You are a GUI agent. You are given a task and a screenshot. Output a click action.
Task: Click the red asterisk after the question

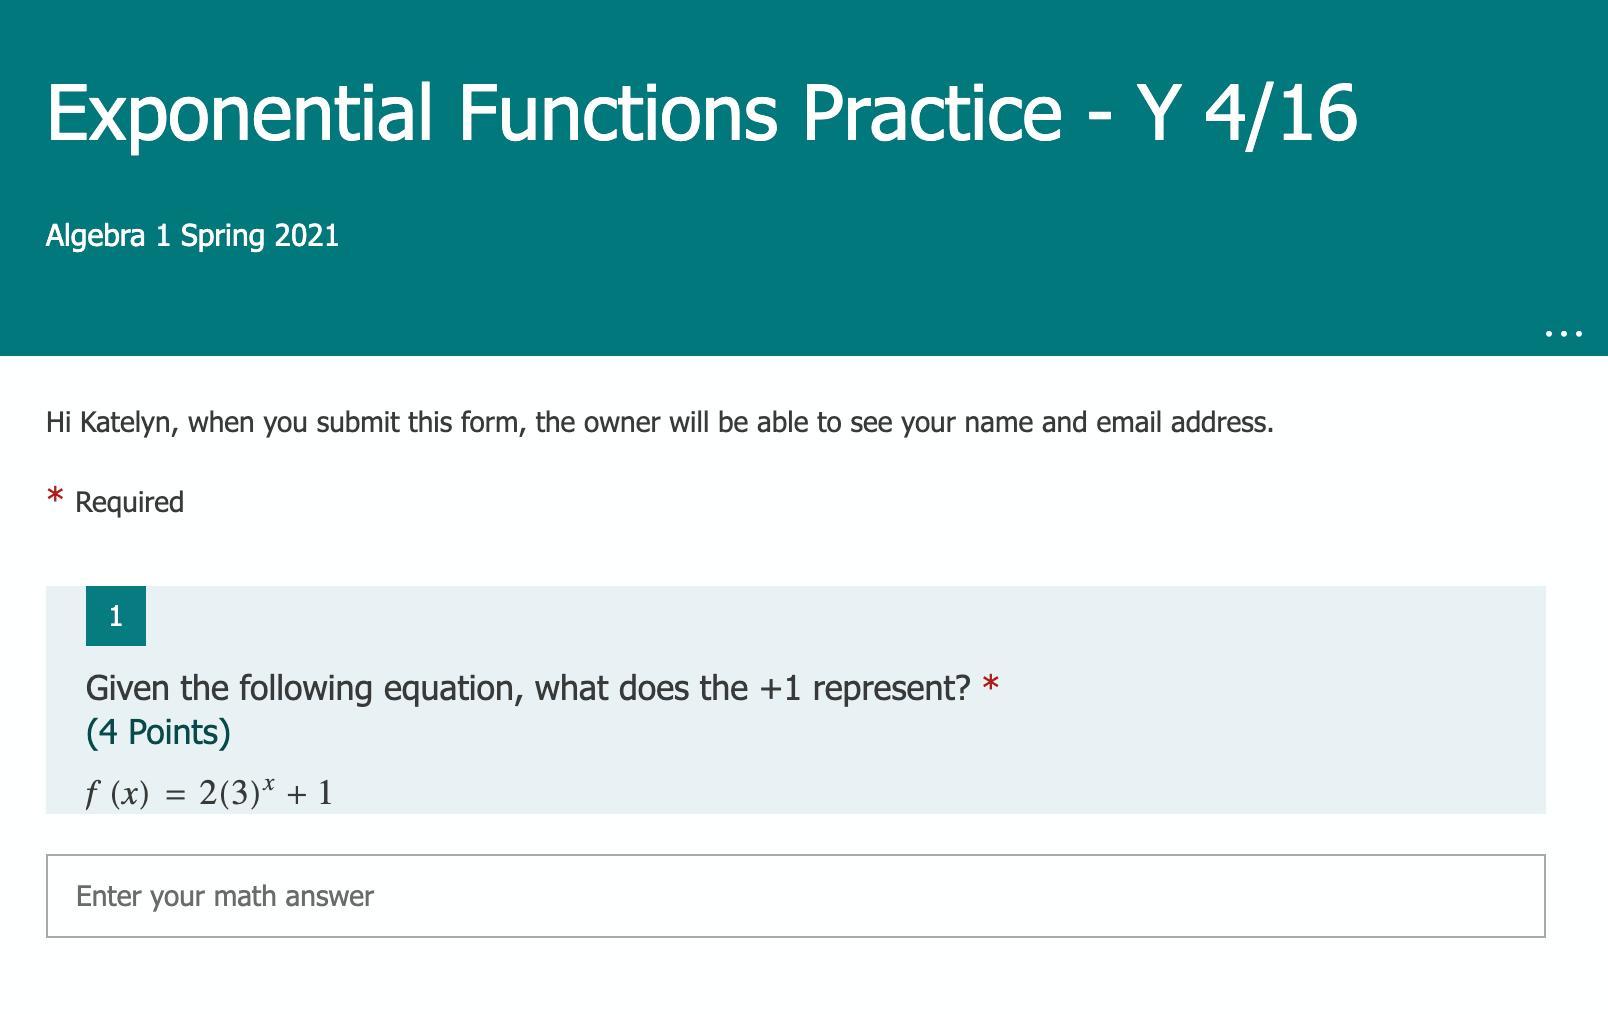point(990,684)
